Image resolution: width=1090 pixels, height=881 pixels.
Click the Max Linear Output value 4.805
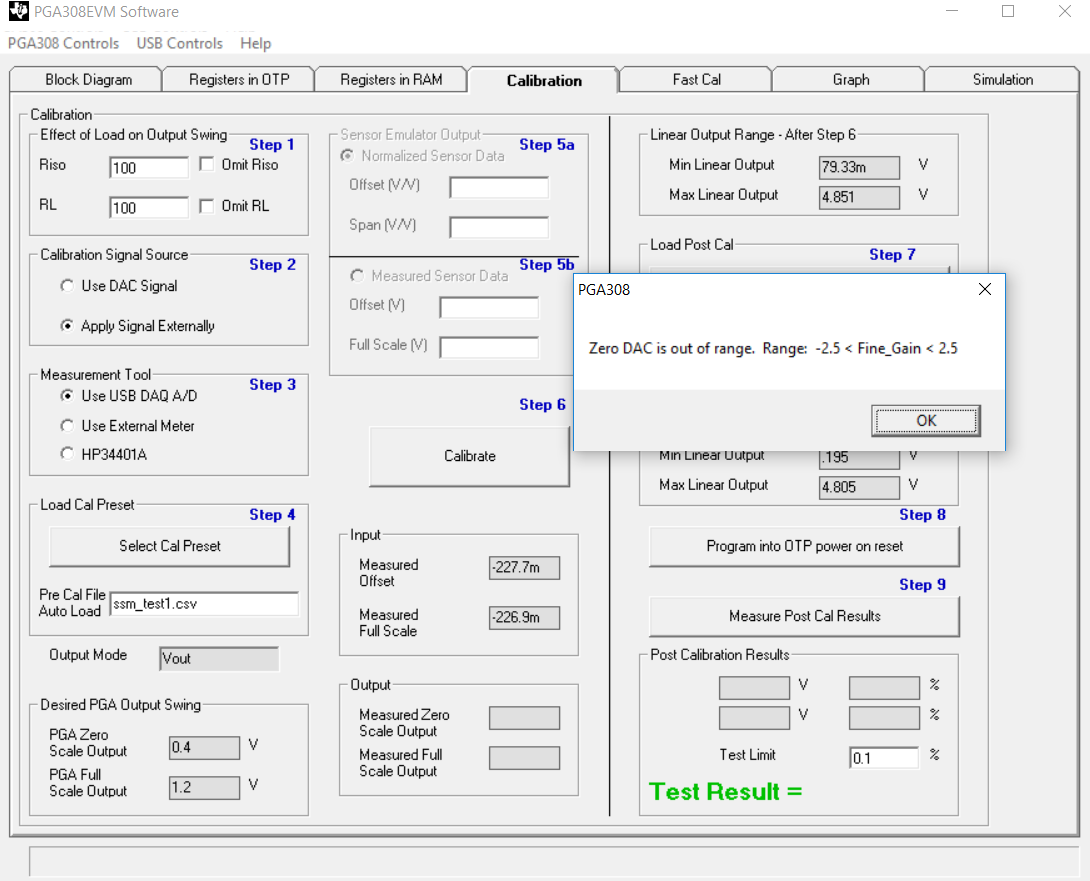859,487
